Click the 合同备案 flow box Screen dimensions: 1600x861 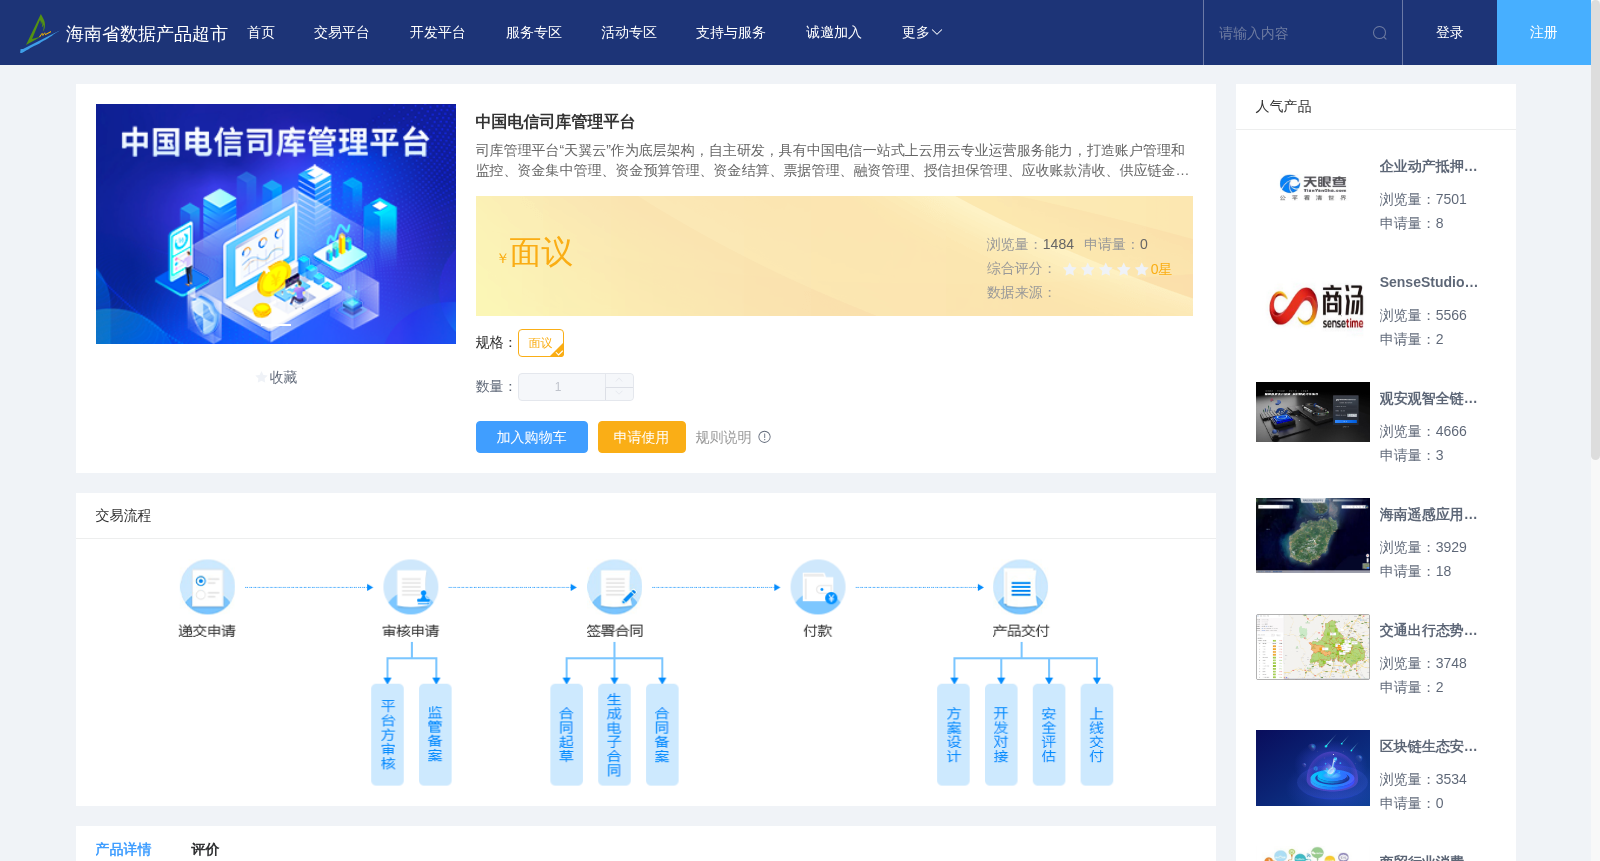click(x=662, y=735)
